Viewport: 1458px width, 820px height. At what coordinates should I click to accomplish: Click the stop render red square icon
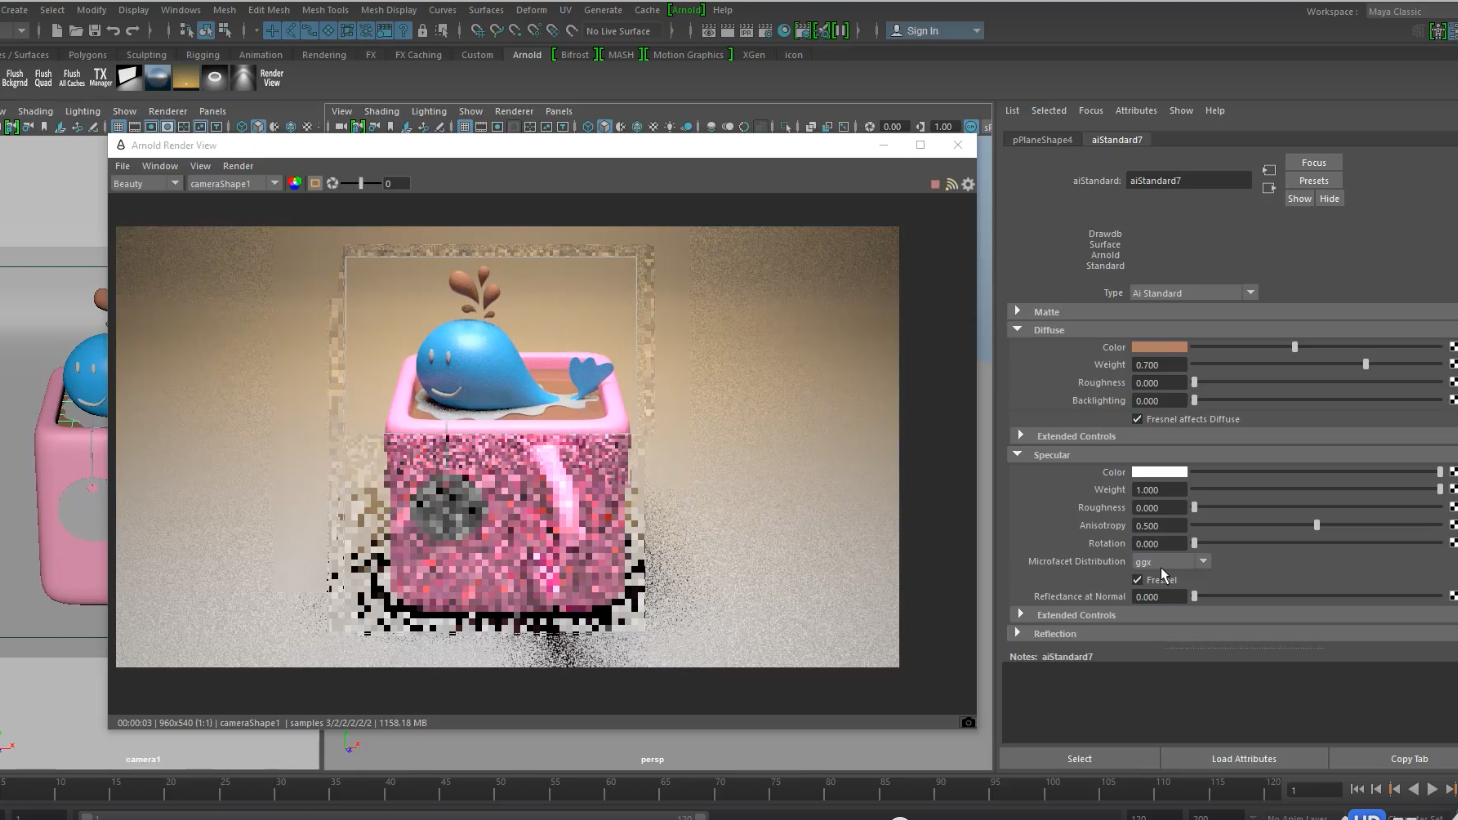tap(935, 184)
